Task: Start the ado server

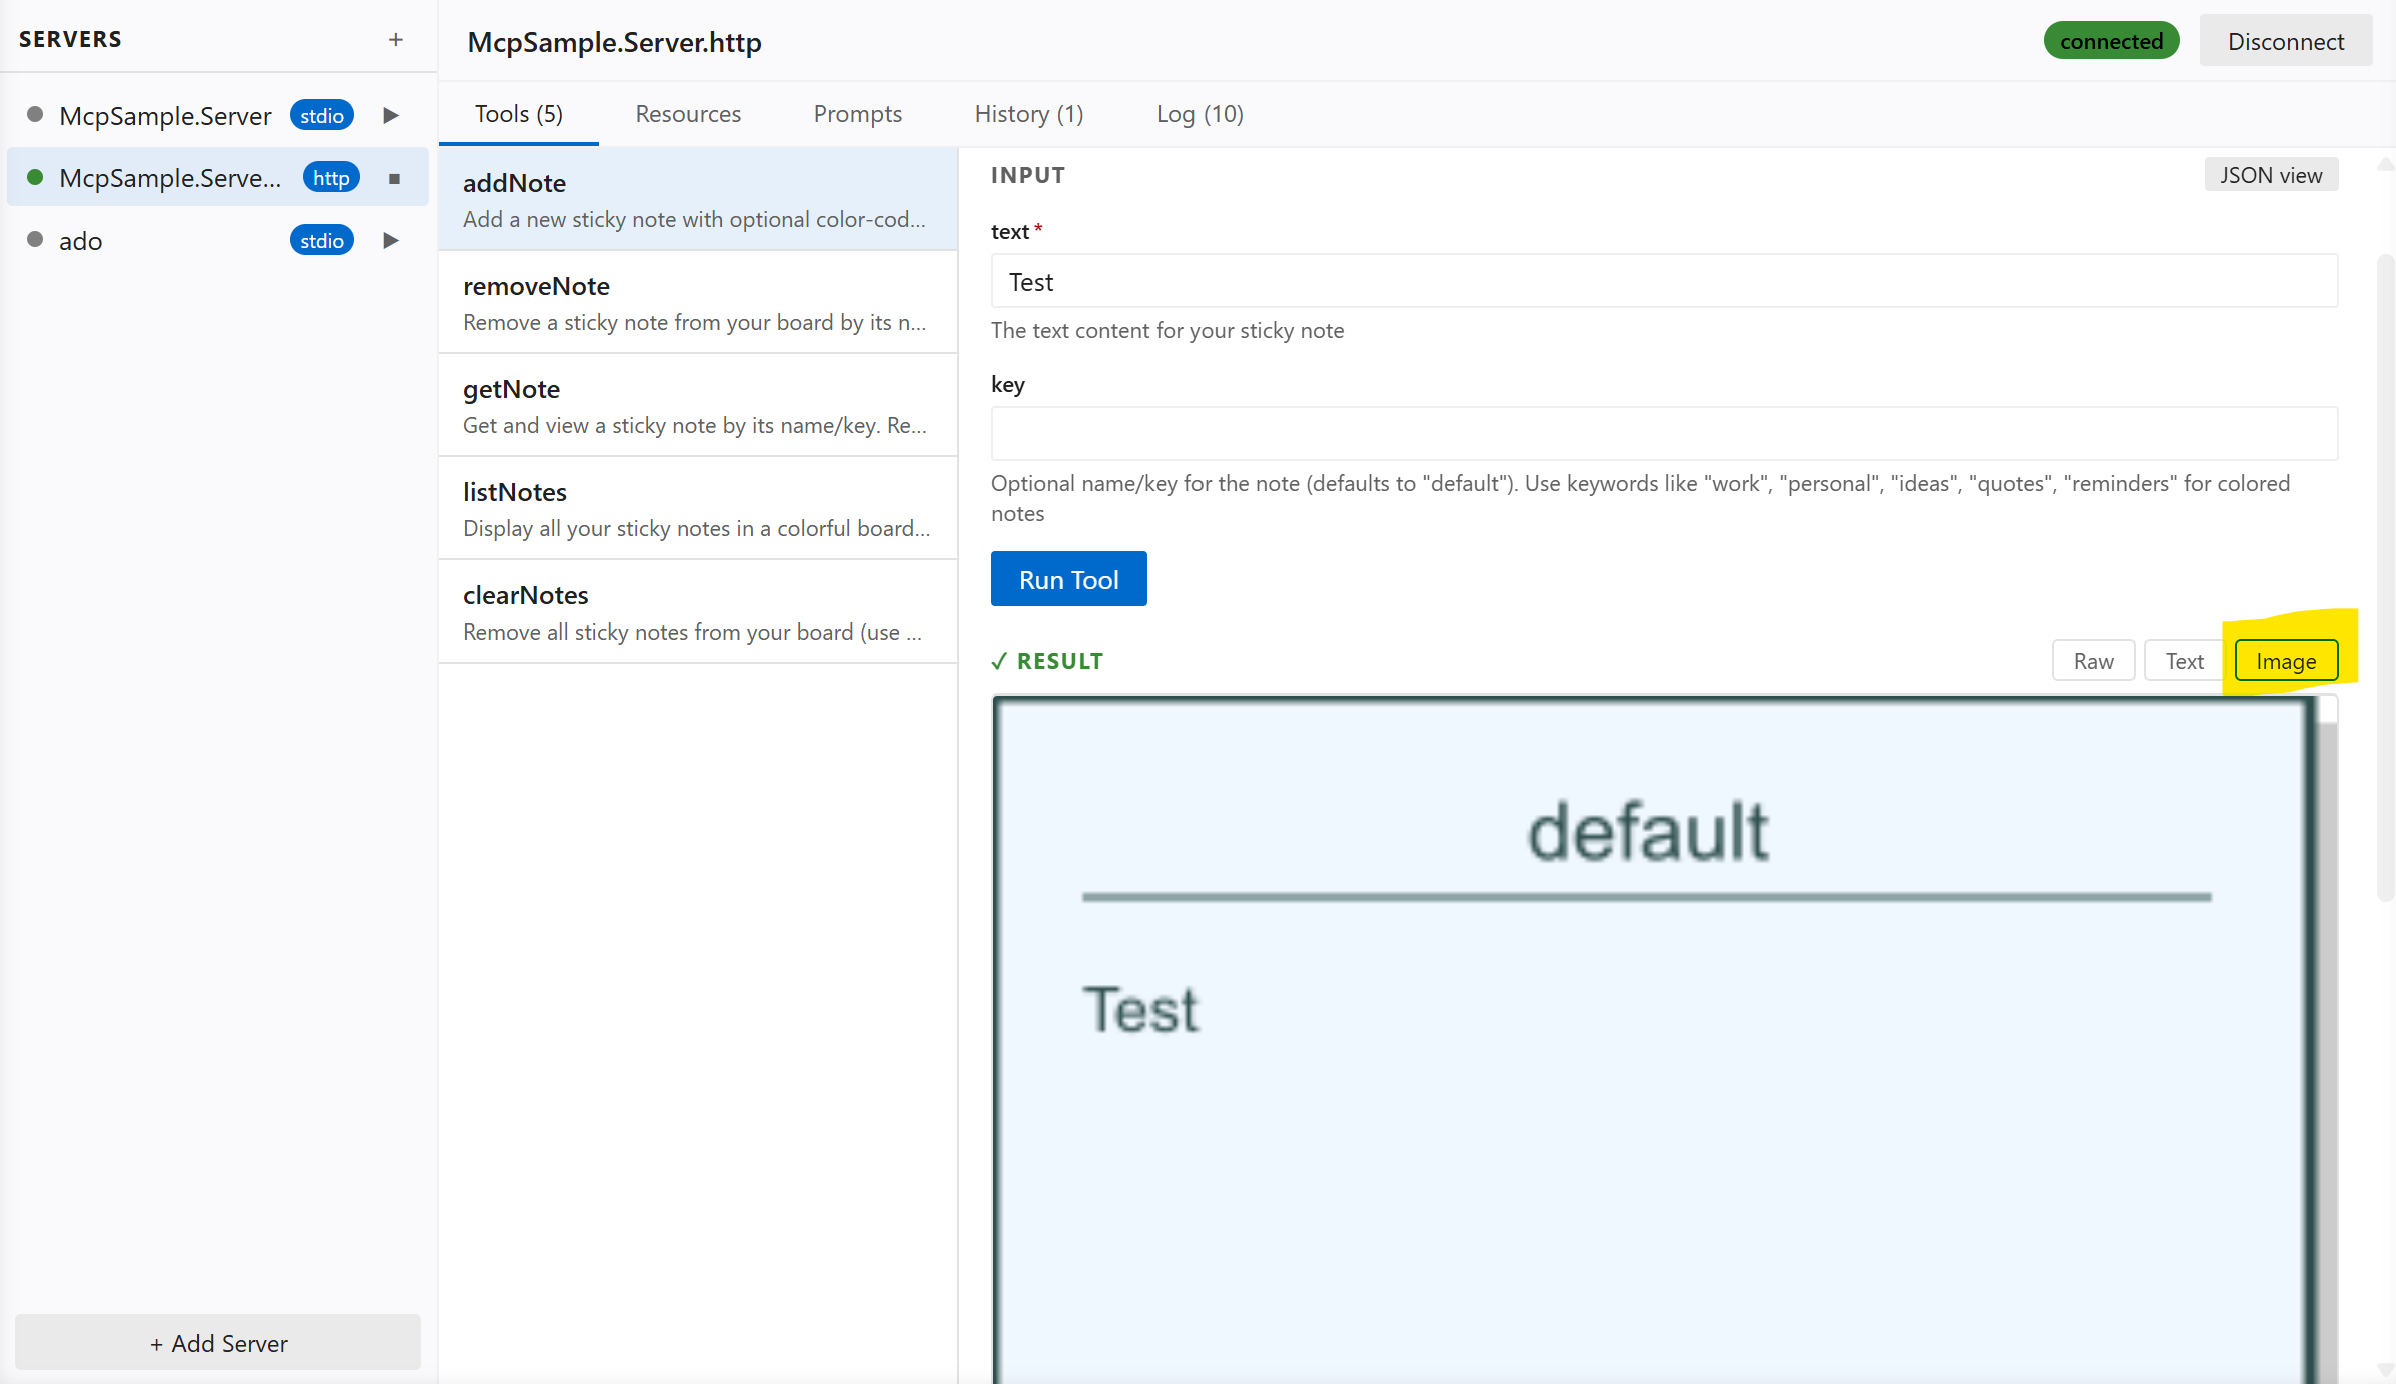Action: coord(390,240)
